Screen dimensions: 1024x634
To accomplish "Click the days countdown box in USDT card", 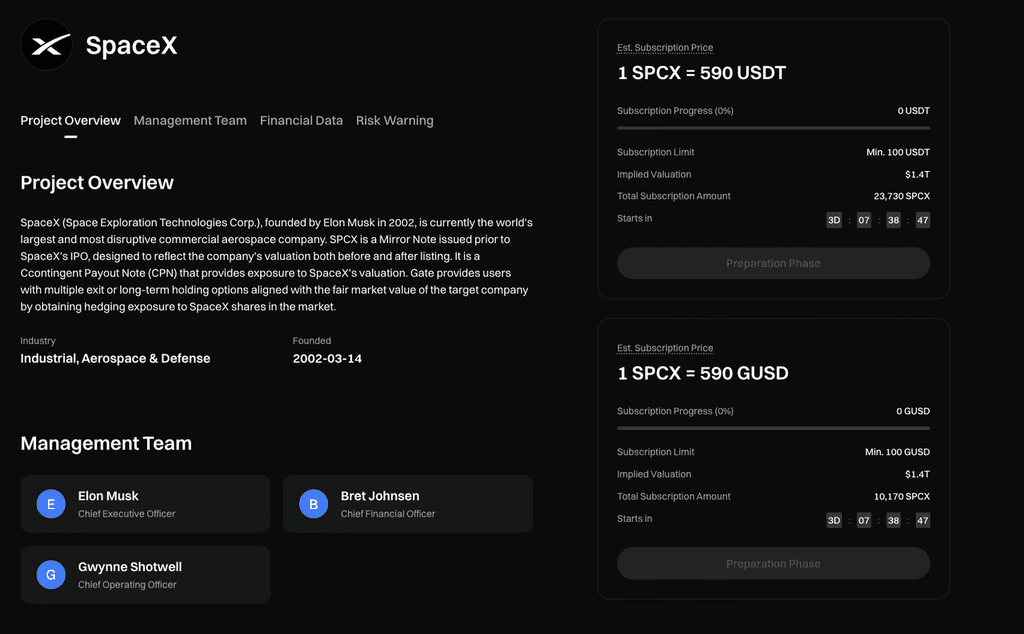I will [834, 220].
